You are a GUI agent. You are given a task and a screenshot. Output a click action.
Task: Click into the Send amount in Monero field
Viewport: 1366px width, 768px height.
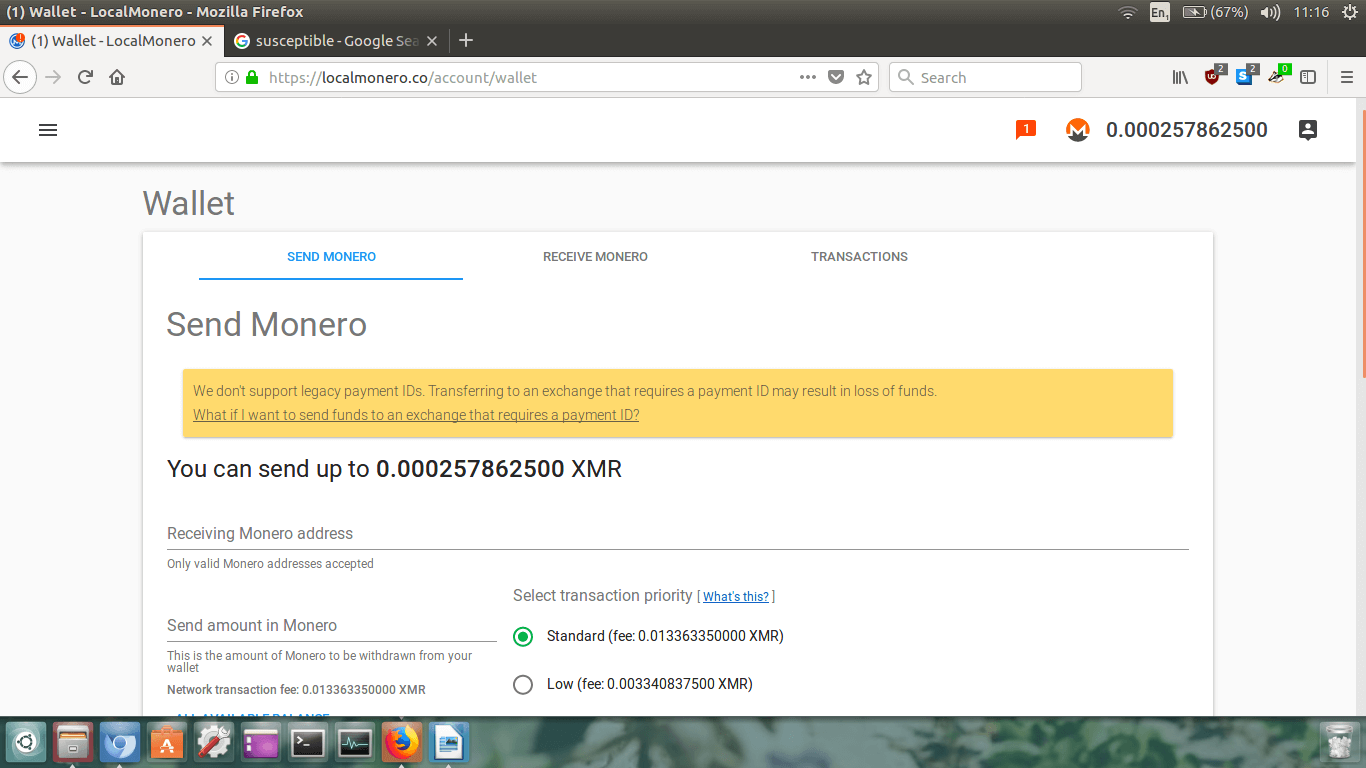331,626
